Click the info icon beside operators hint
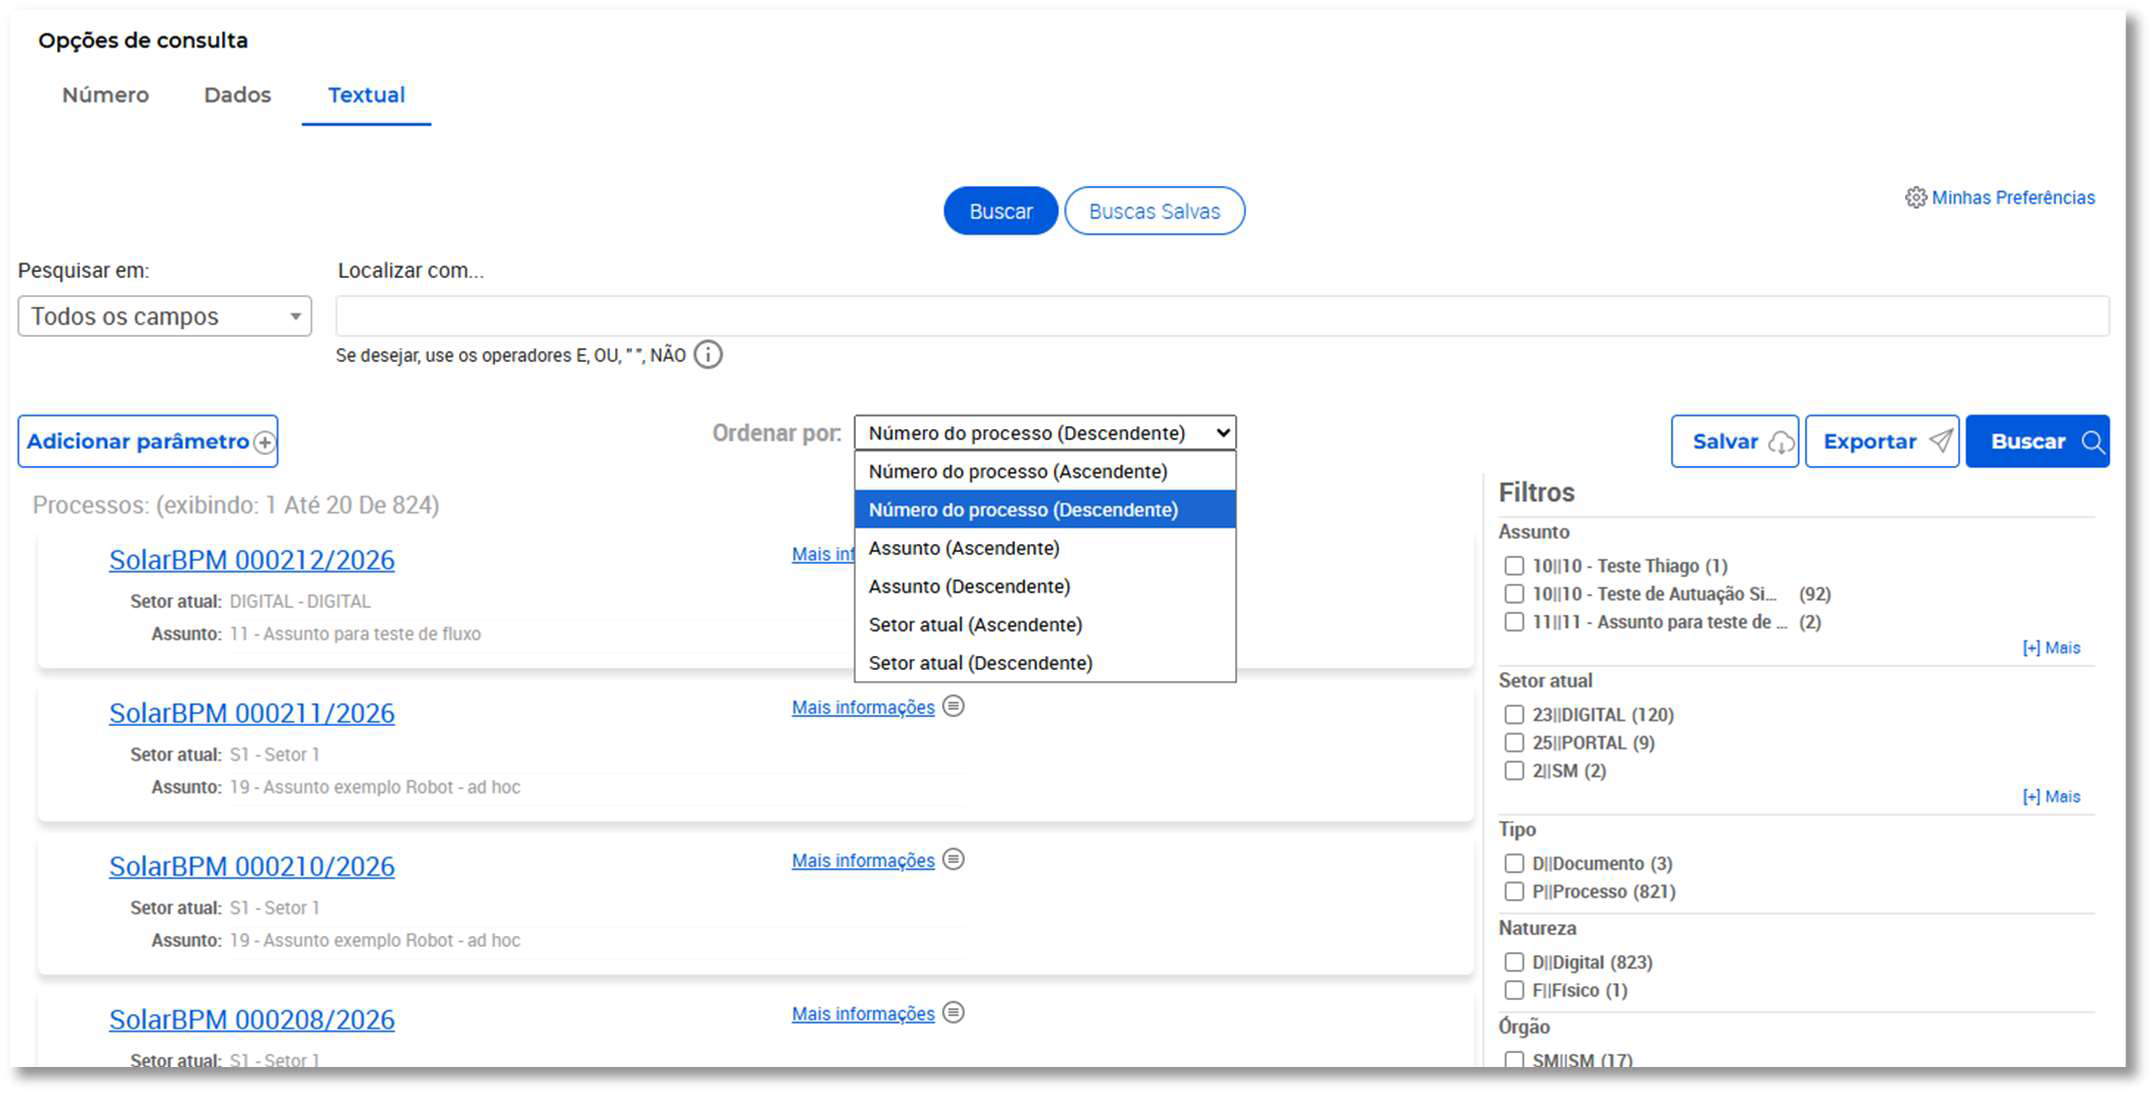Image resolution: width=2153 pixels, height=1095 pixels. point(708,355)
